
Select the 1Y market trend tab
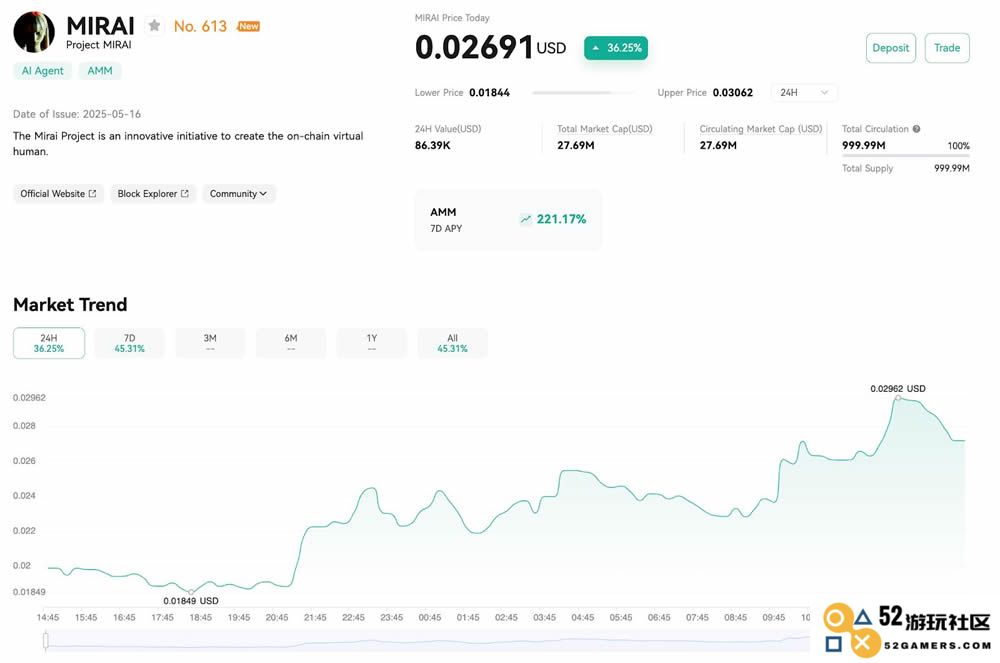click(x=372, y=343)
